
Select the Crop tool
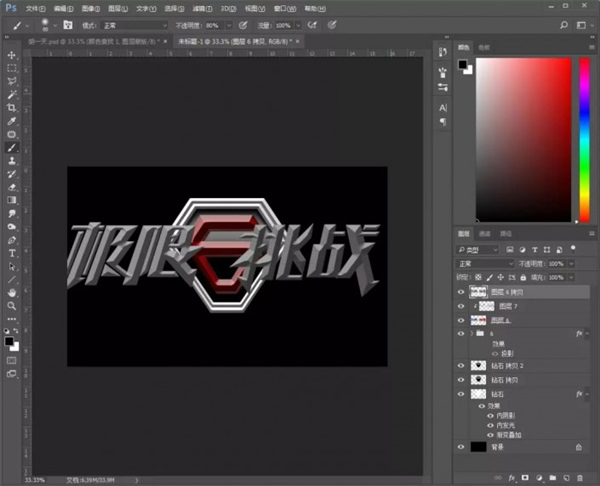11,108
